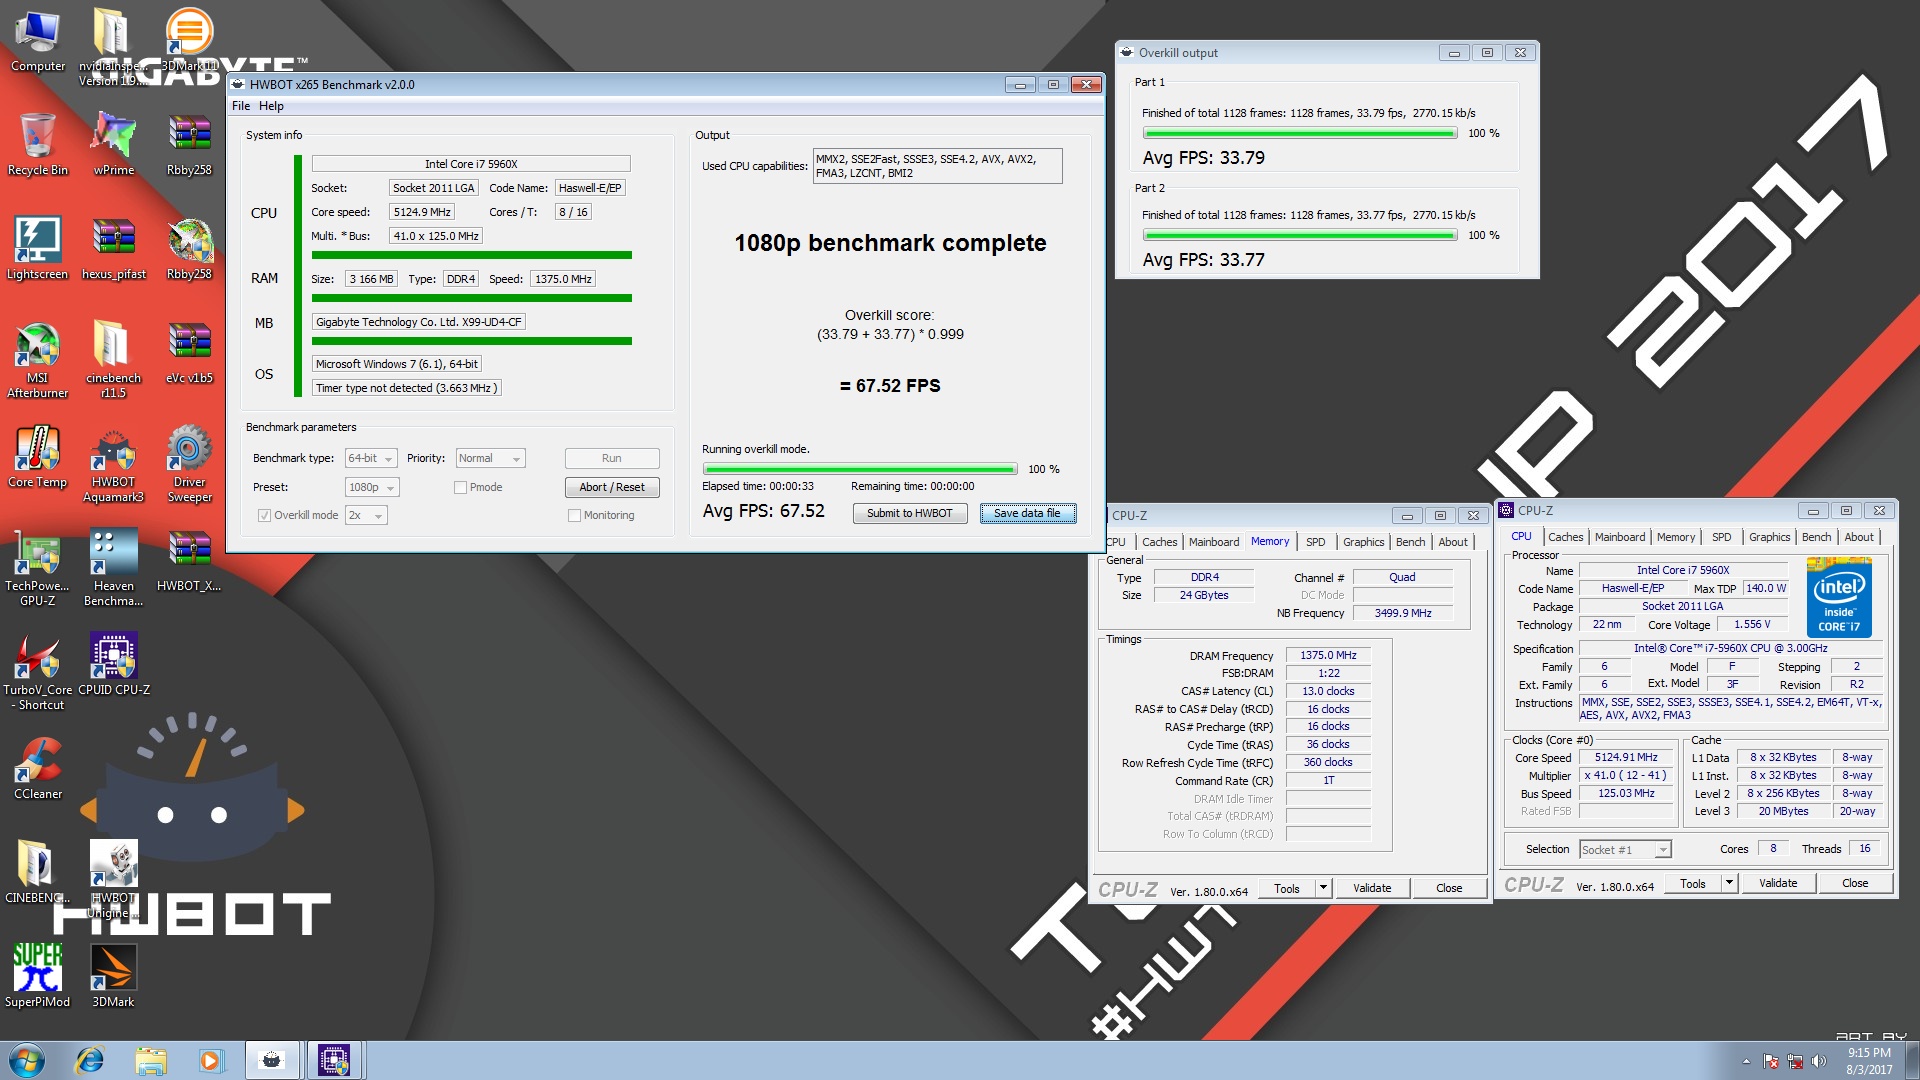Select Mainboard tab in CPU-Z CPU window
This screenshot has width=1920, height=1080.
click(1619, 537)
